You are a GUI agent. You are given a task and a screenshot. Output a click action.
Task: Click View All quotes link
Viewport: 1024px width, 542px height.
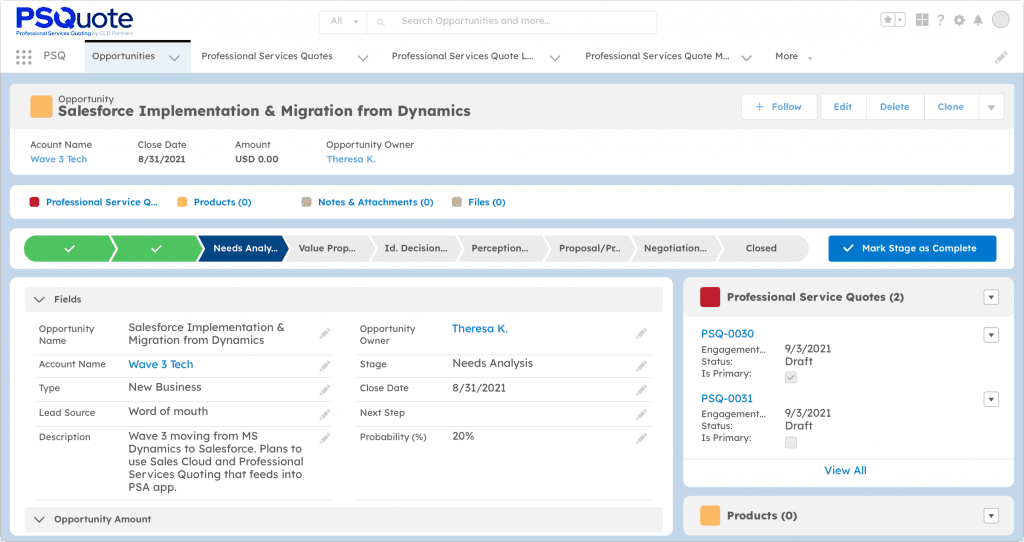[x=845, y=471]
